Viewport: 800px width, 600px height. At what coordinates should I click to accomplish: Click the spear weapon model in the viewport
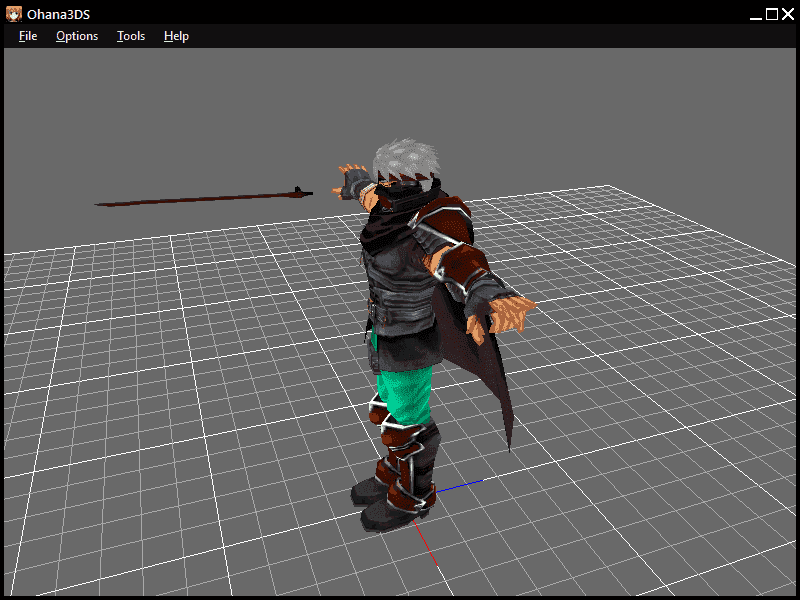[204, 198]
